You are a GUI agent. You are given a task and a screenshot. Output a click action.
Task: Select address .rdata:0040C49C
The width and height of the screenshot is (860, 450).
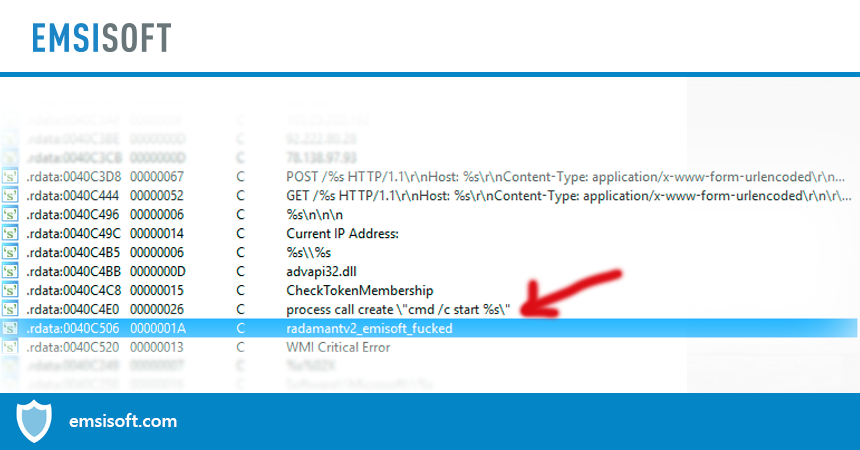73,233
